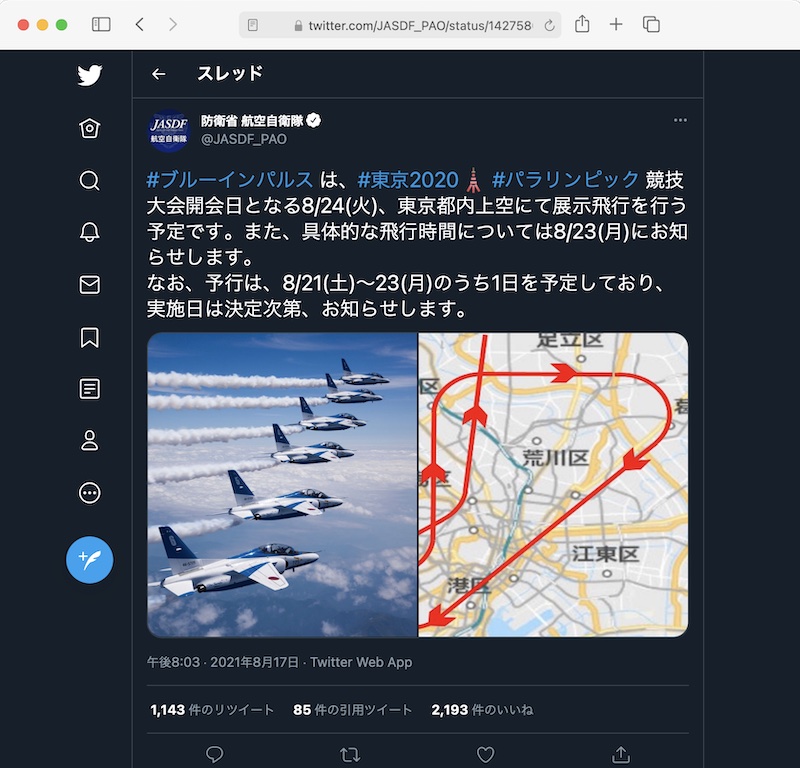Select the Search (Explore) icon
The height and width of the screenshot is (768, 800).
[89, 181]
